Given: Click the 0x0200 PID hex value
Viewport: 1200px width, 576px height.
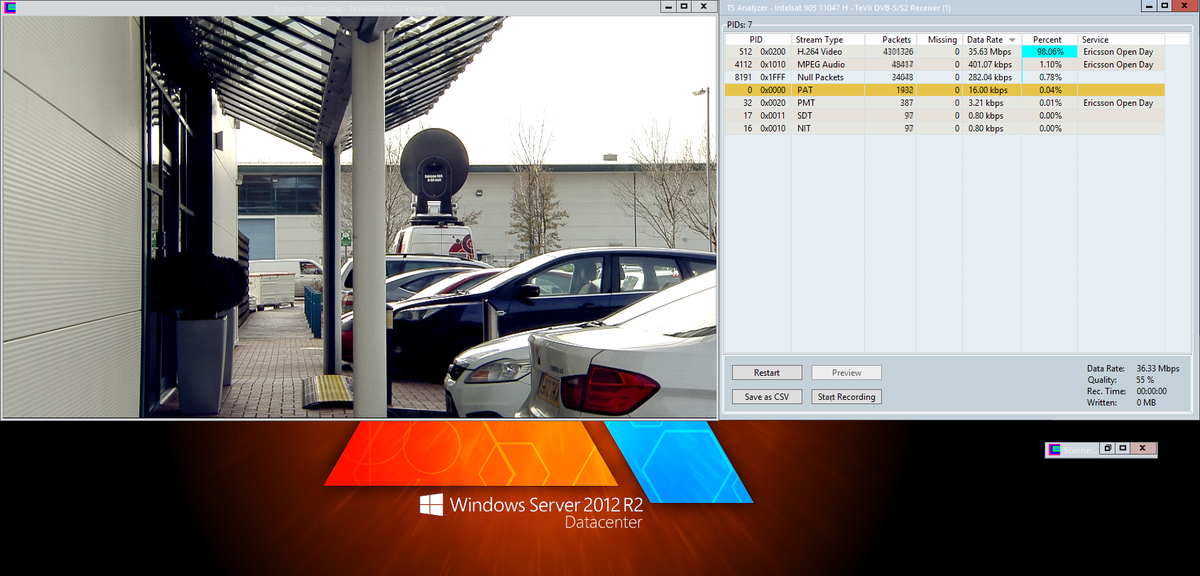Looking at the screenshot, I should tap(773, 51).
